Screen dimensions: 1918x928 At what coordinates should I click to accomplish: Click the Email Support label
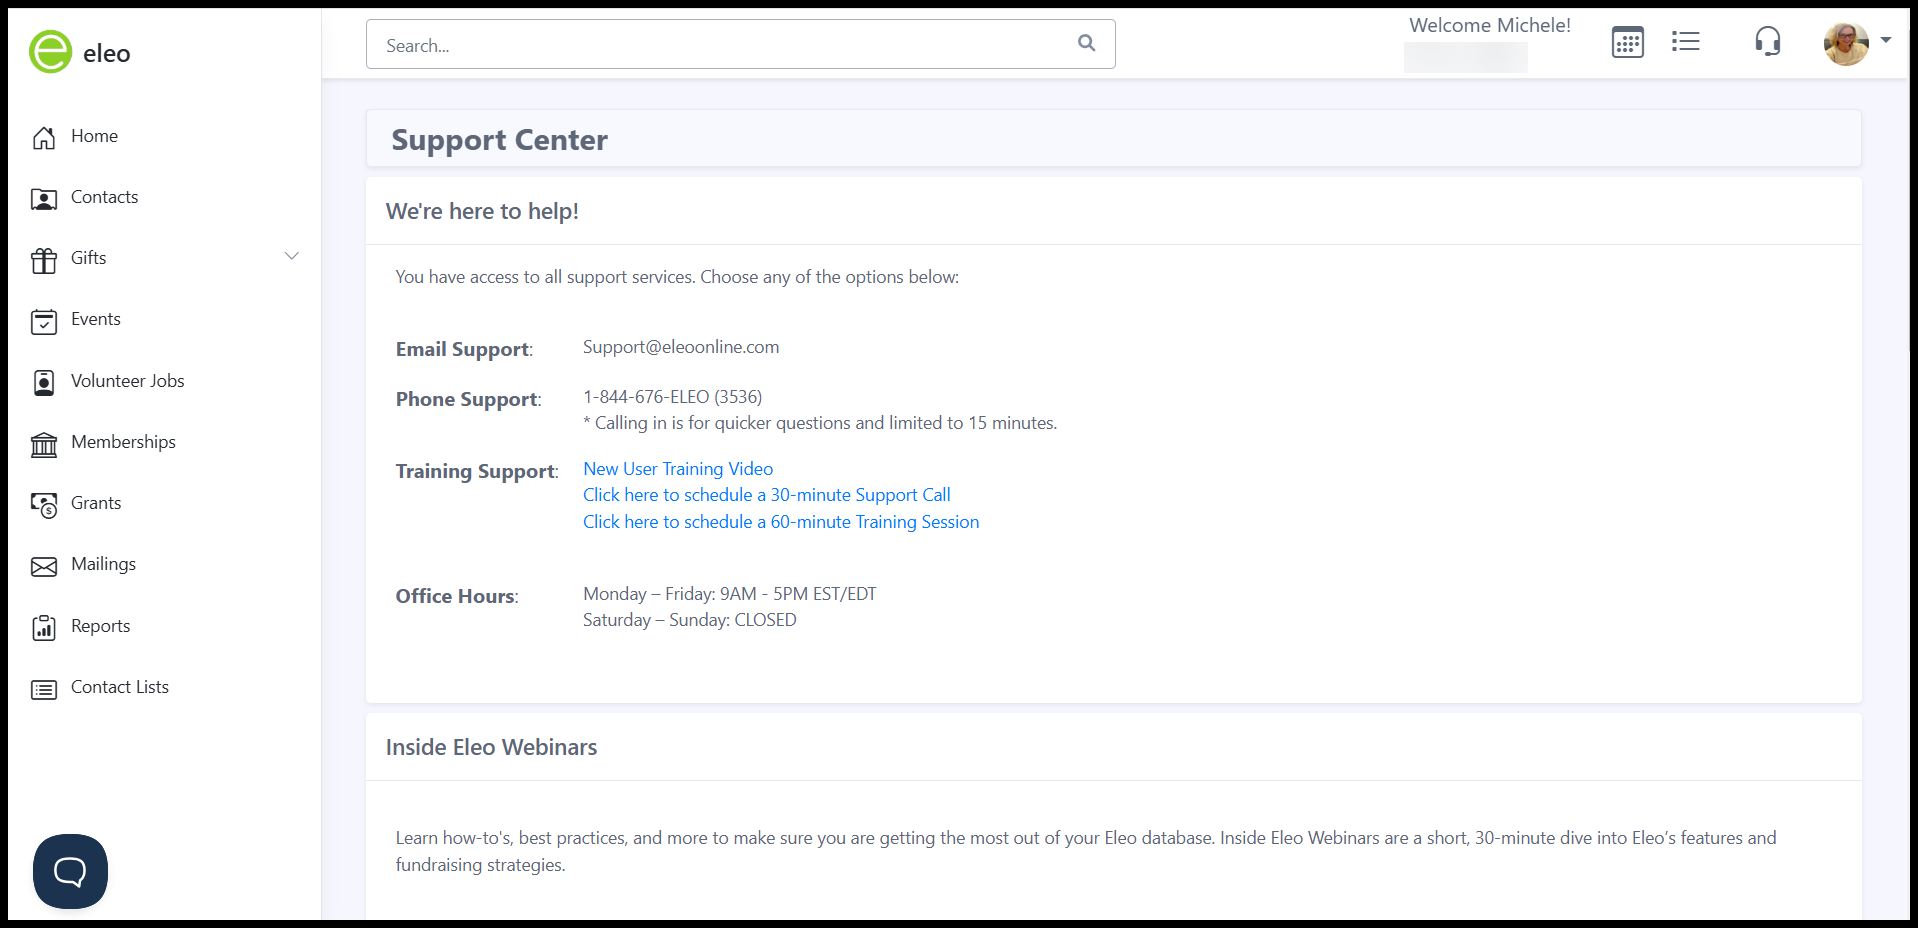(x=464, y=349)
